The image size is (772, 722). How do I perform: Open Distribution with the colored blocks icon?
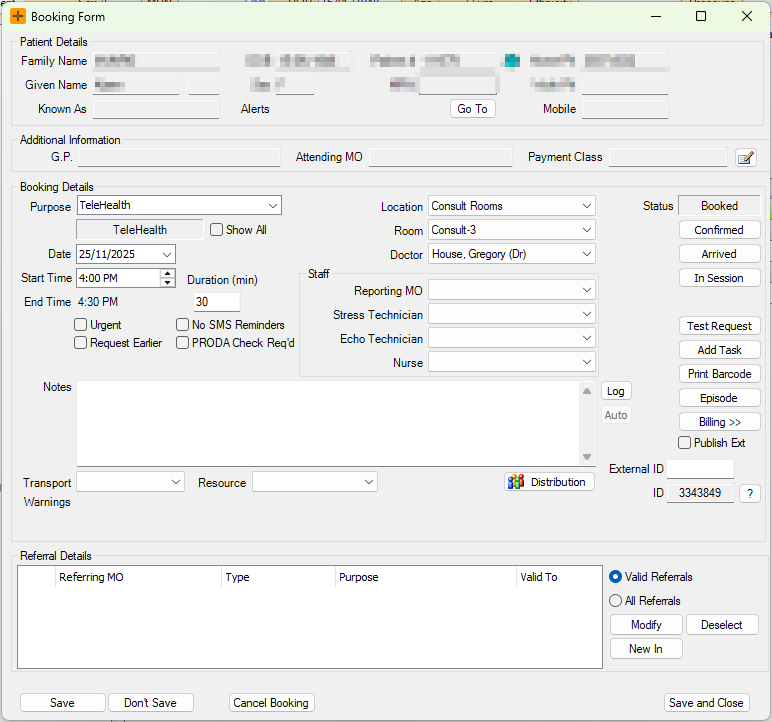[x=549, y=482]
